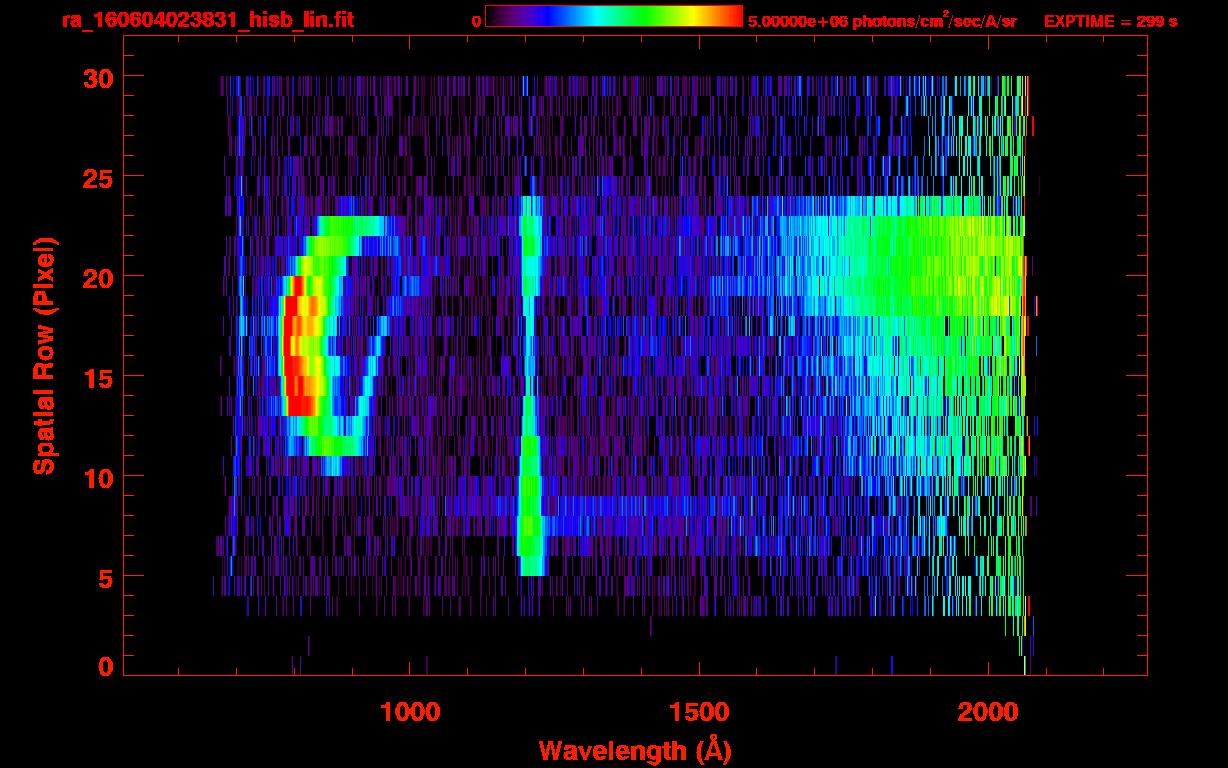Select the colorbar minimum label 0
The width and height of the screenshot is (1228, 768).
point(476,21)
